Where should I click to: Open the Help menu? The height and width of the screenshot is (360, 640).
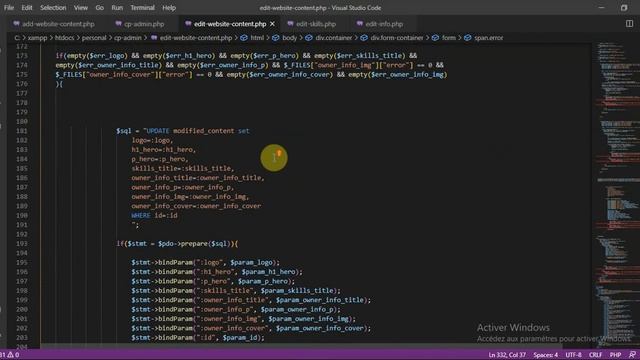(x=169, y=8)
